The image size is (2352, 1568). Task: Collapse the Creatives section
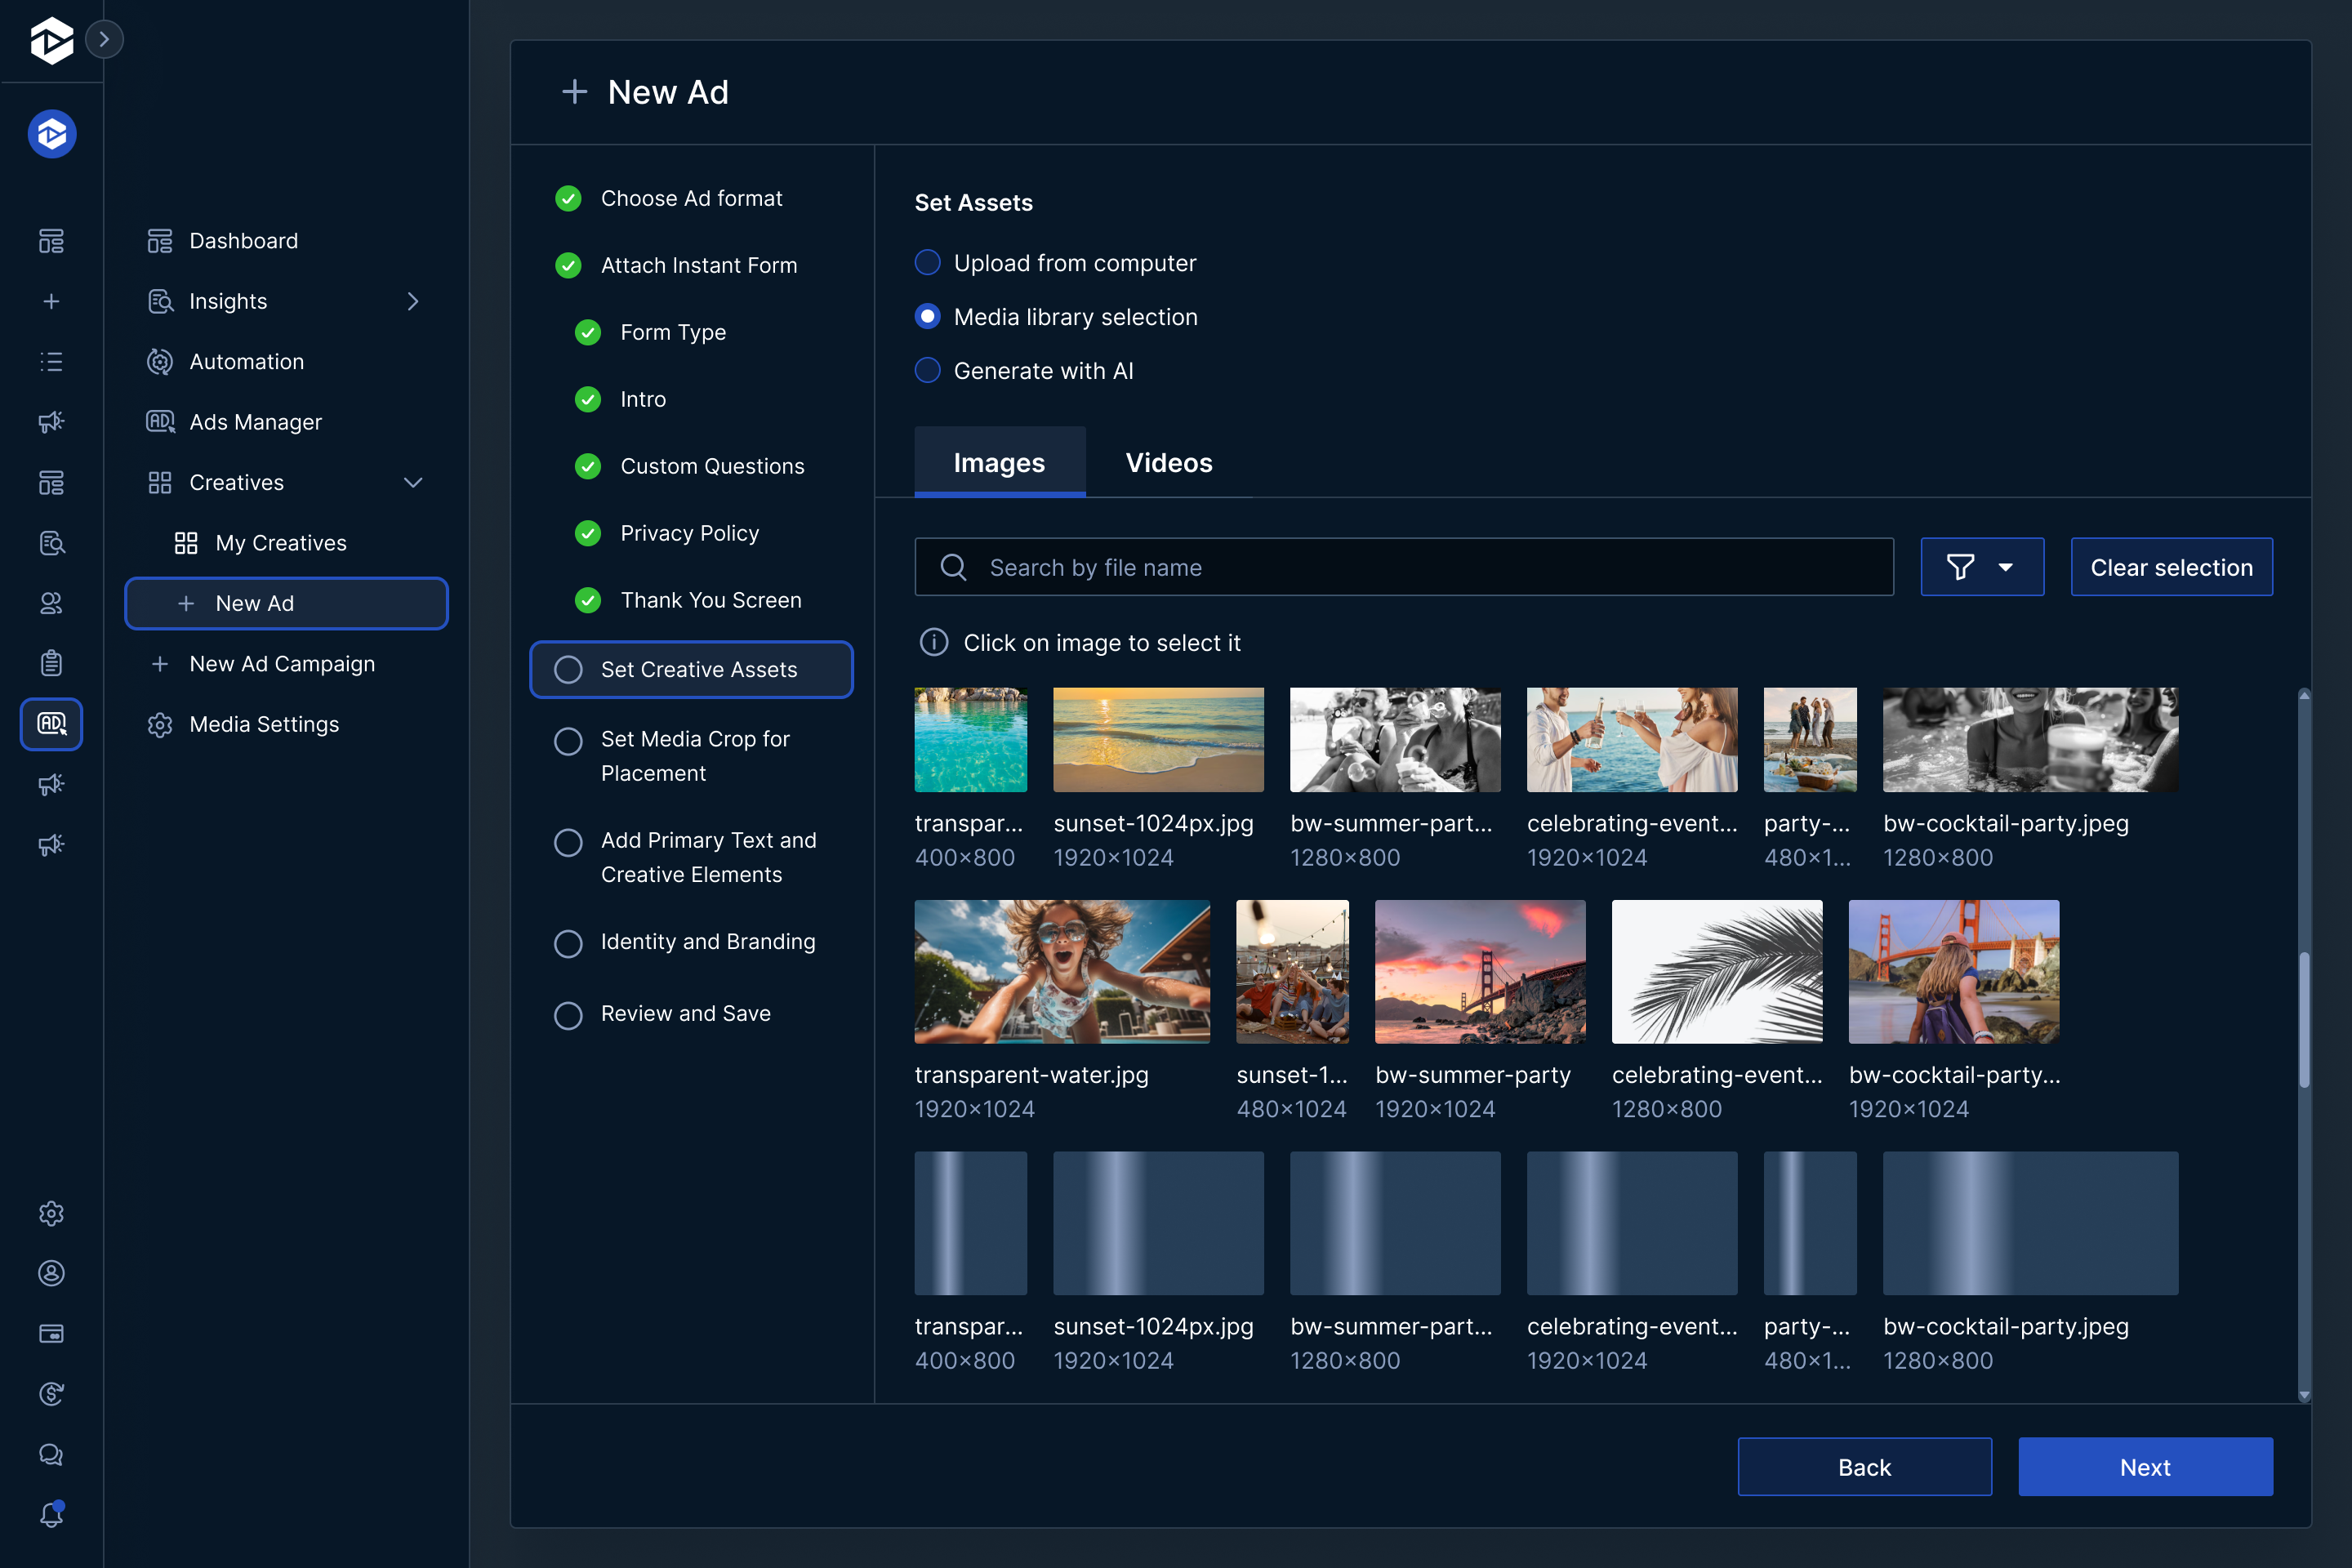(413, 482)
